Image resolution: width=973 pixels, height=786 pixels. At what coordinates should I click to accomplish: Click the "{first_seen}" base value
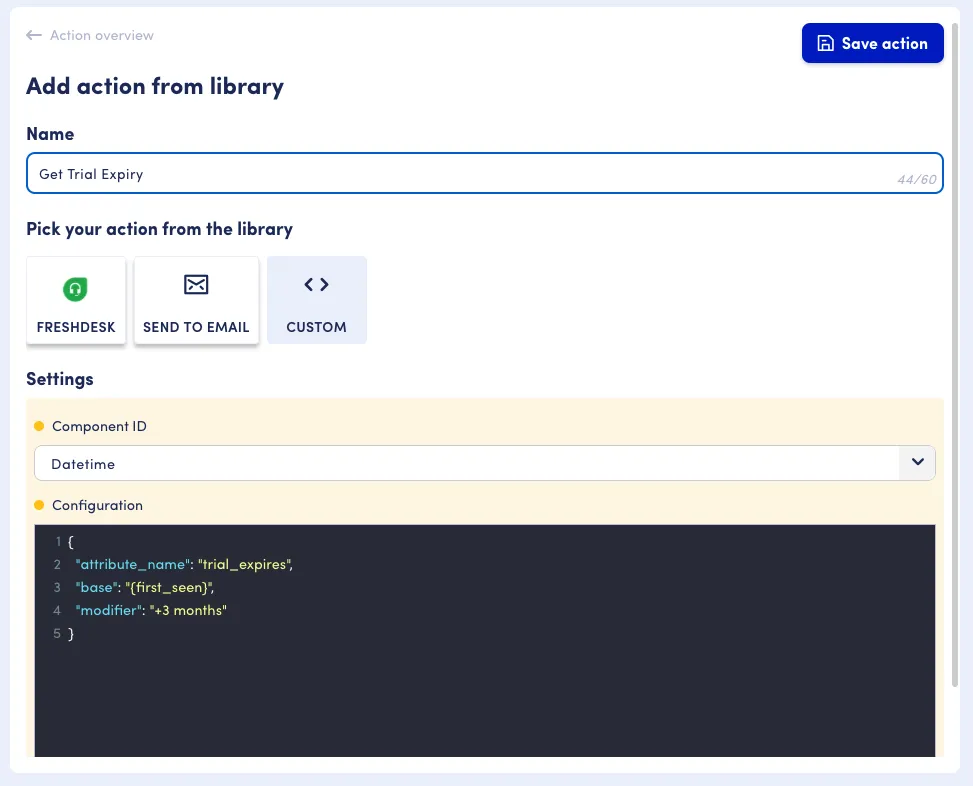169,587
